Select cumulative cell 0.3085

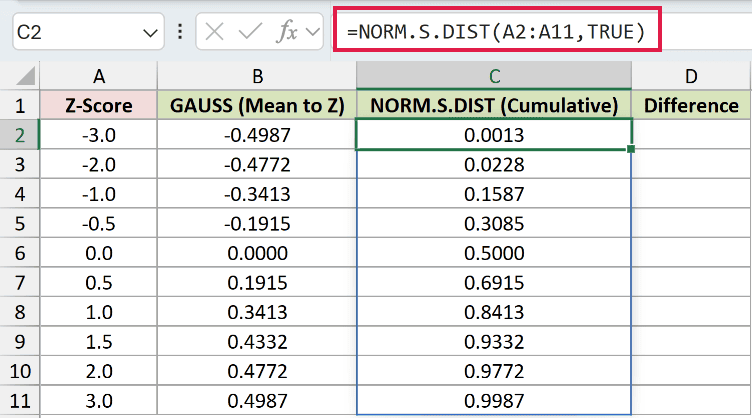coord(494,223)
